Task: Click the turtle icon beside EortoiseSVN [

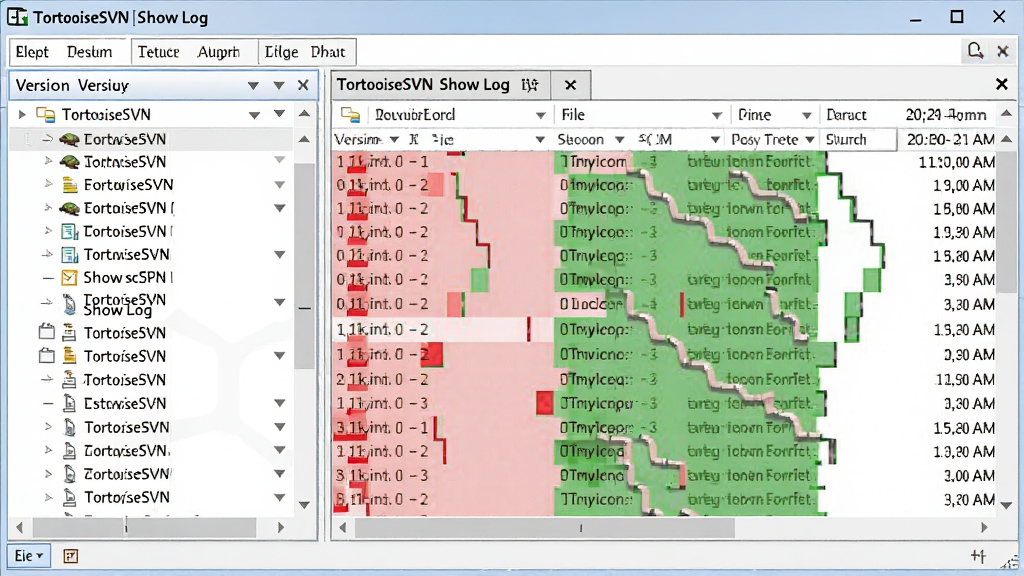Action: pyautogui.click(x=69, y=208)
